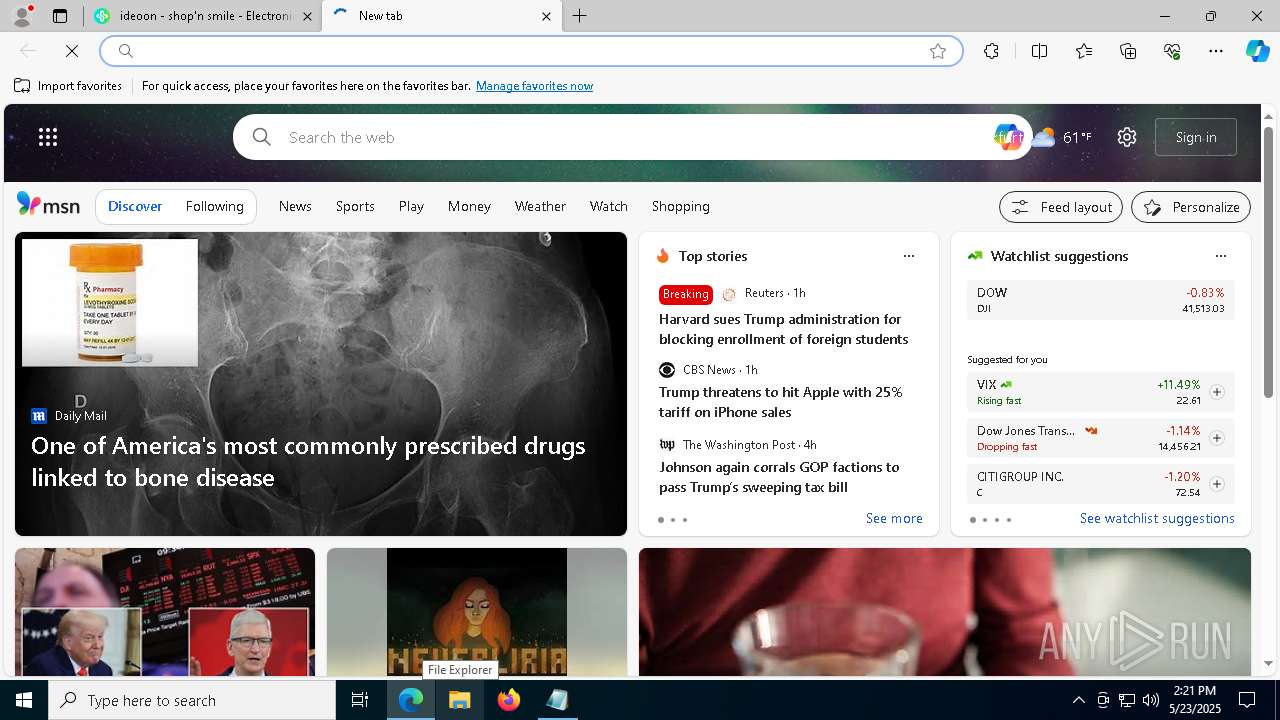Open the Money menu item
The height and width of the screenshot is (720, 1280).
[x=469, y=206]
